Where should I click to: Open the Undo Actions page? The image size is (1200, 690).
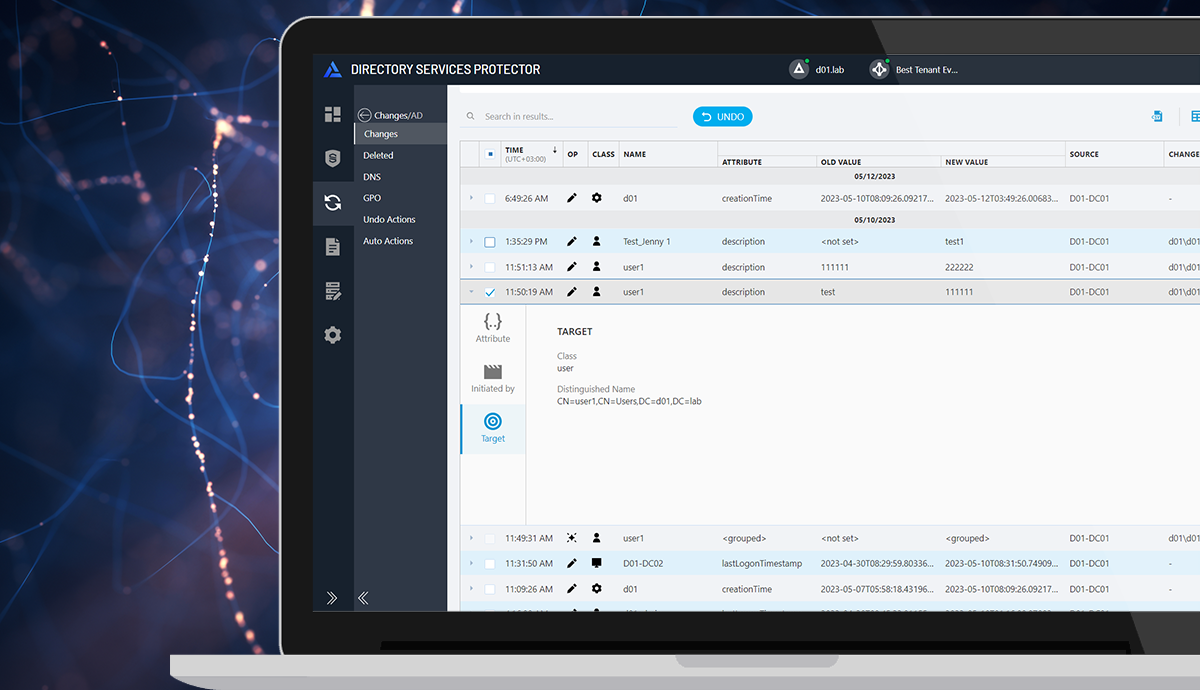[389, 219]
